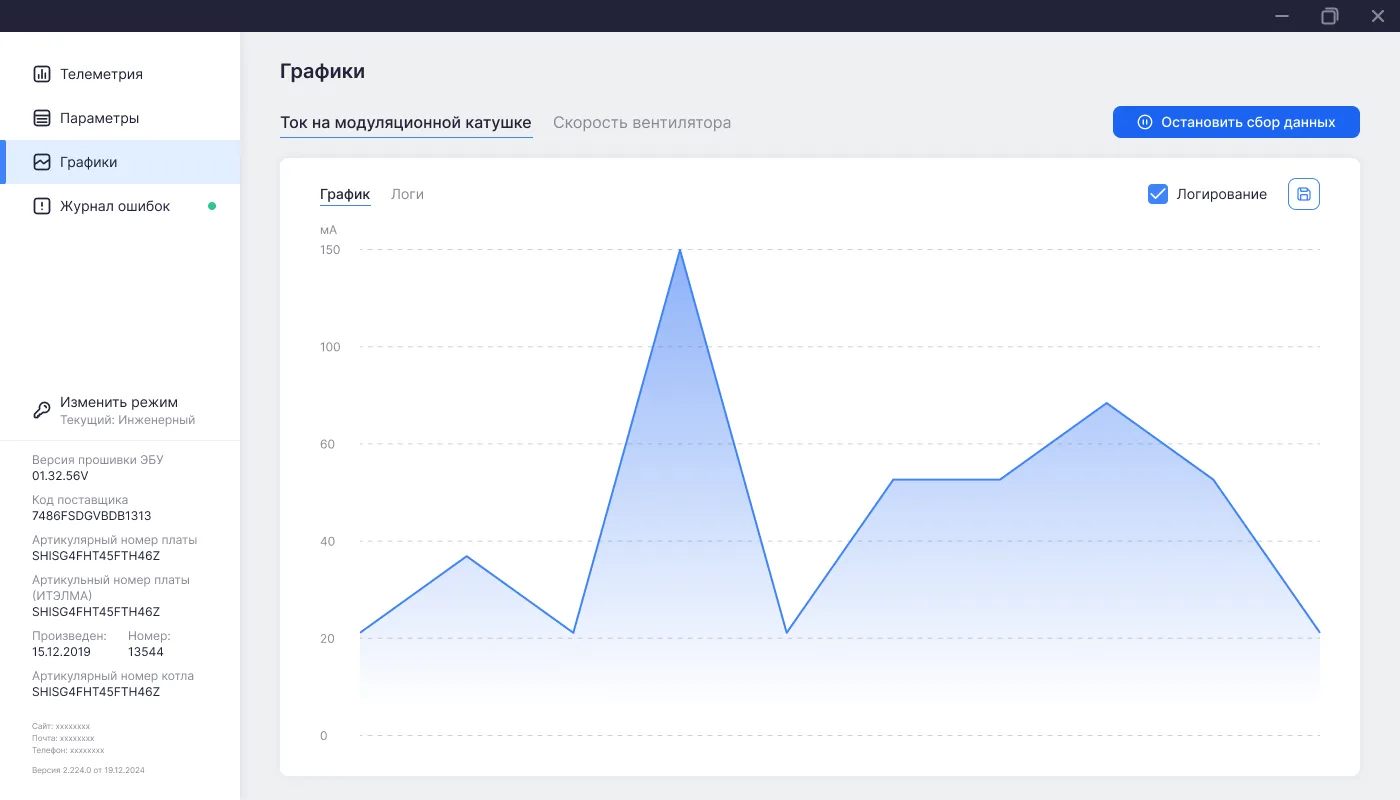Select the График sub-tab
The height and width of the screenshot is (800, 1400).
click(345, 195)
